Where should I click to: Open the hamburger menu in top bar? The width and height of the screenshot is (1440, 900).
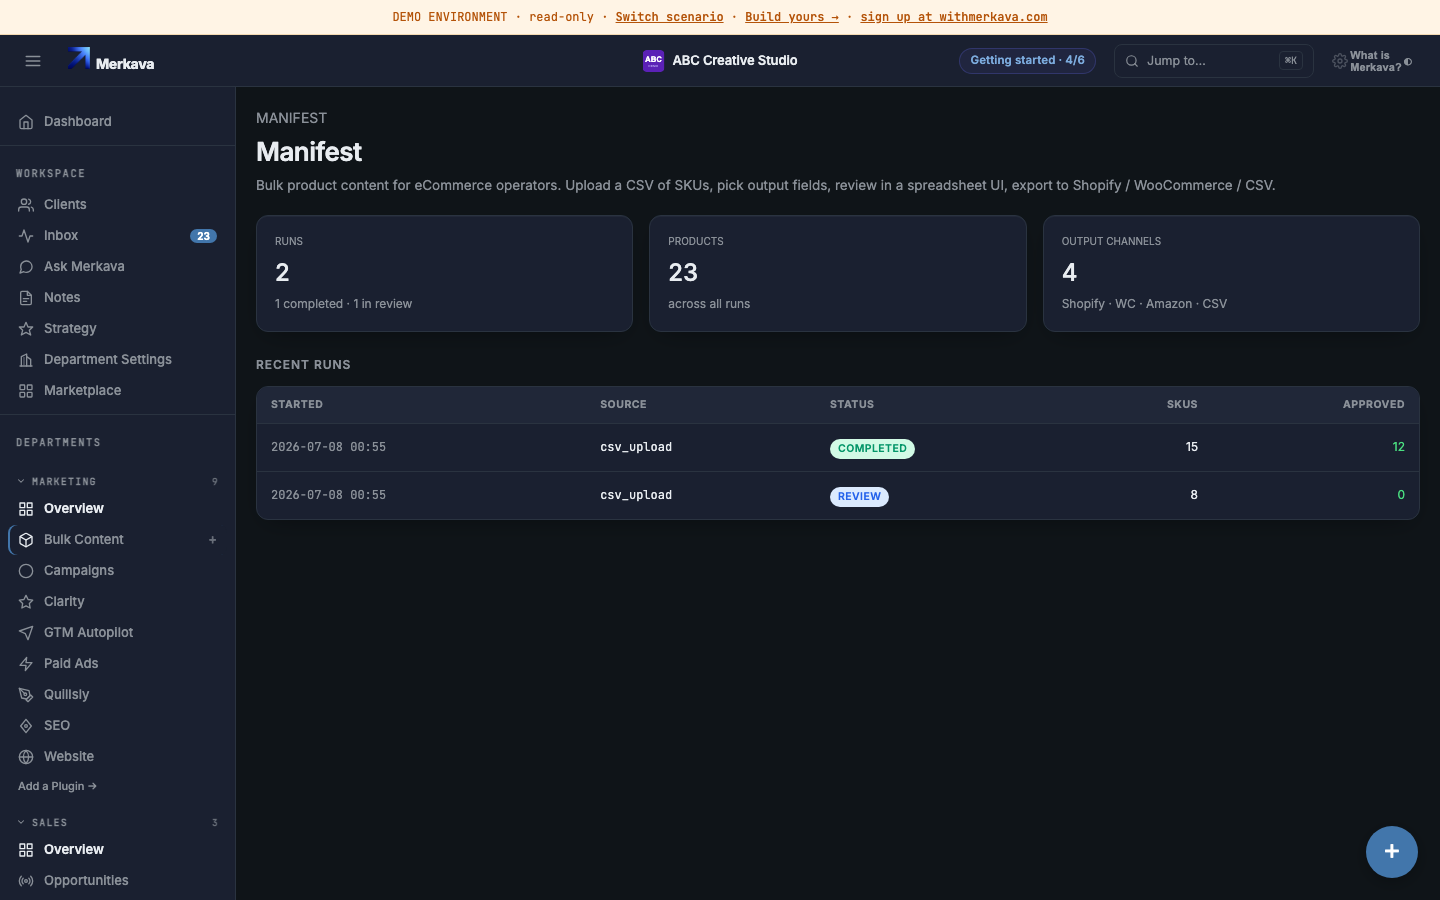click(x=33, y=61)
